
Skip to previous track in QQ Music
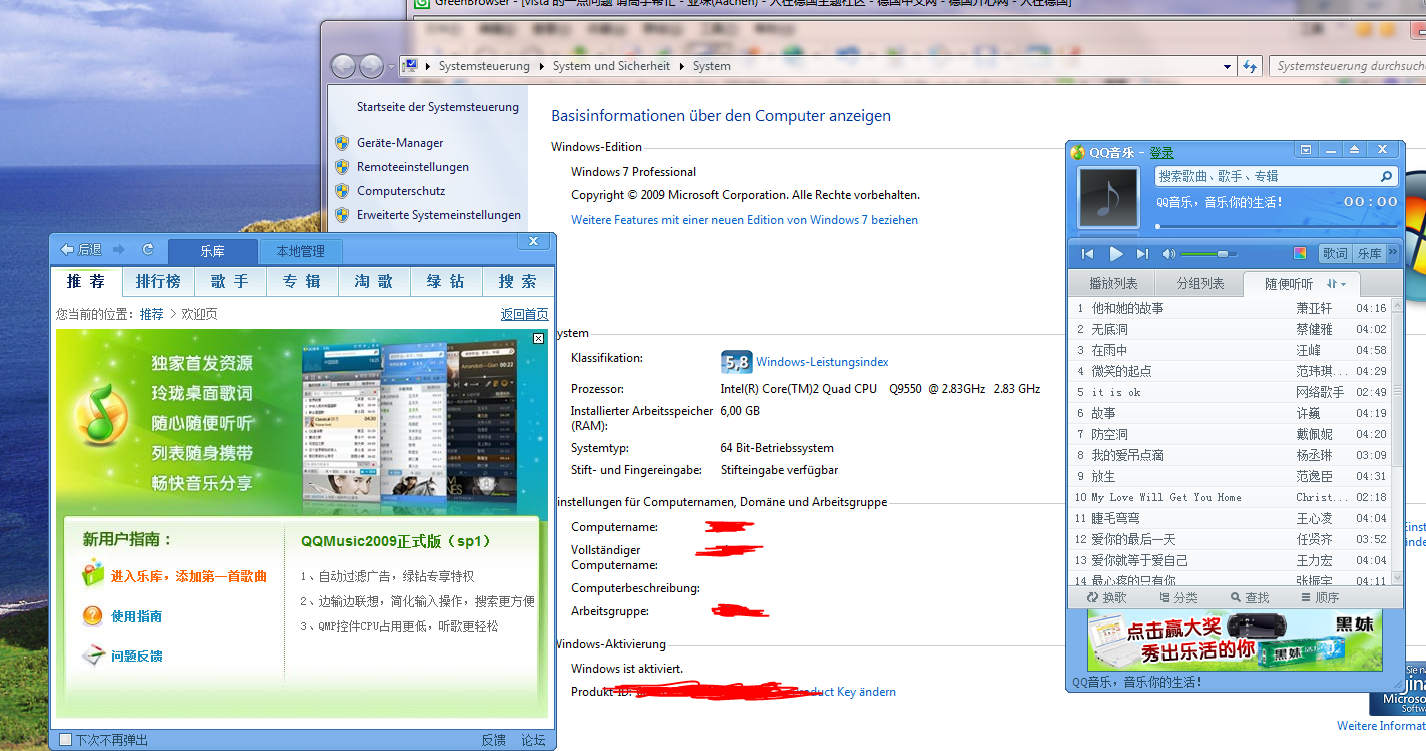(1088, 254)
